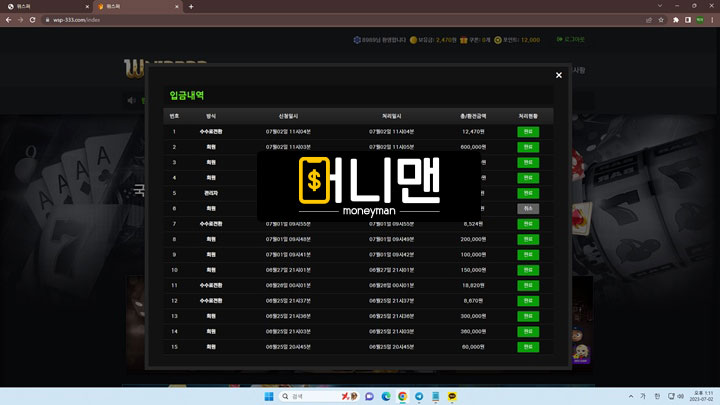This screenshot has width=720, height=405.
Task: Click the 60,000원 amount in row 15
Action: pos(473,347)
